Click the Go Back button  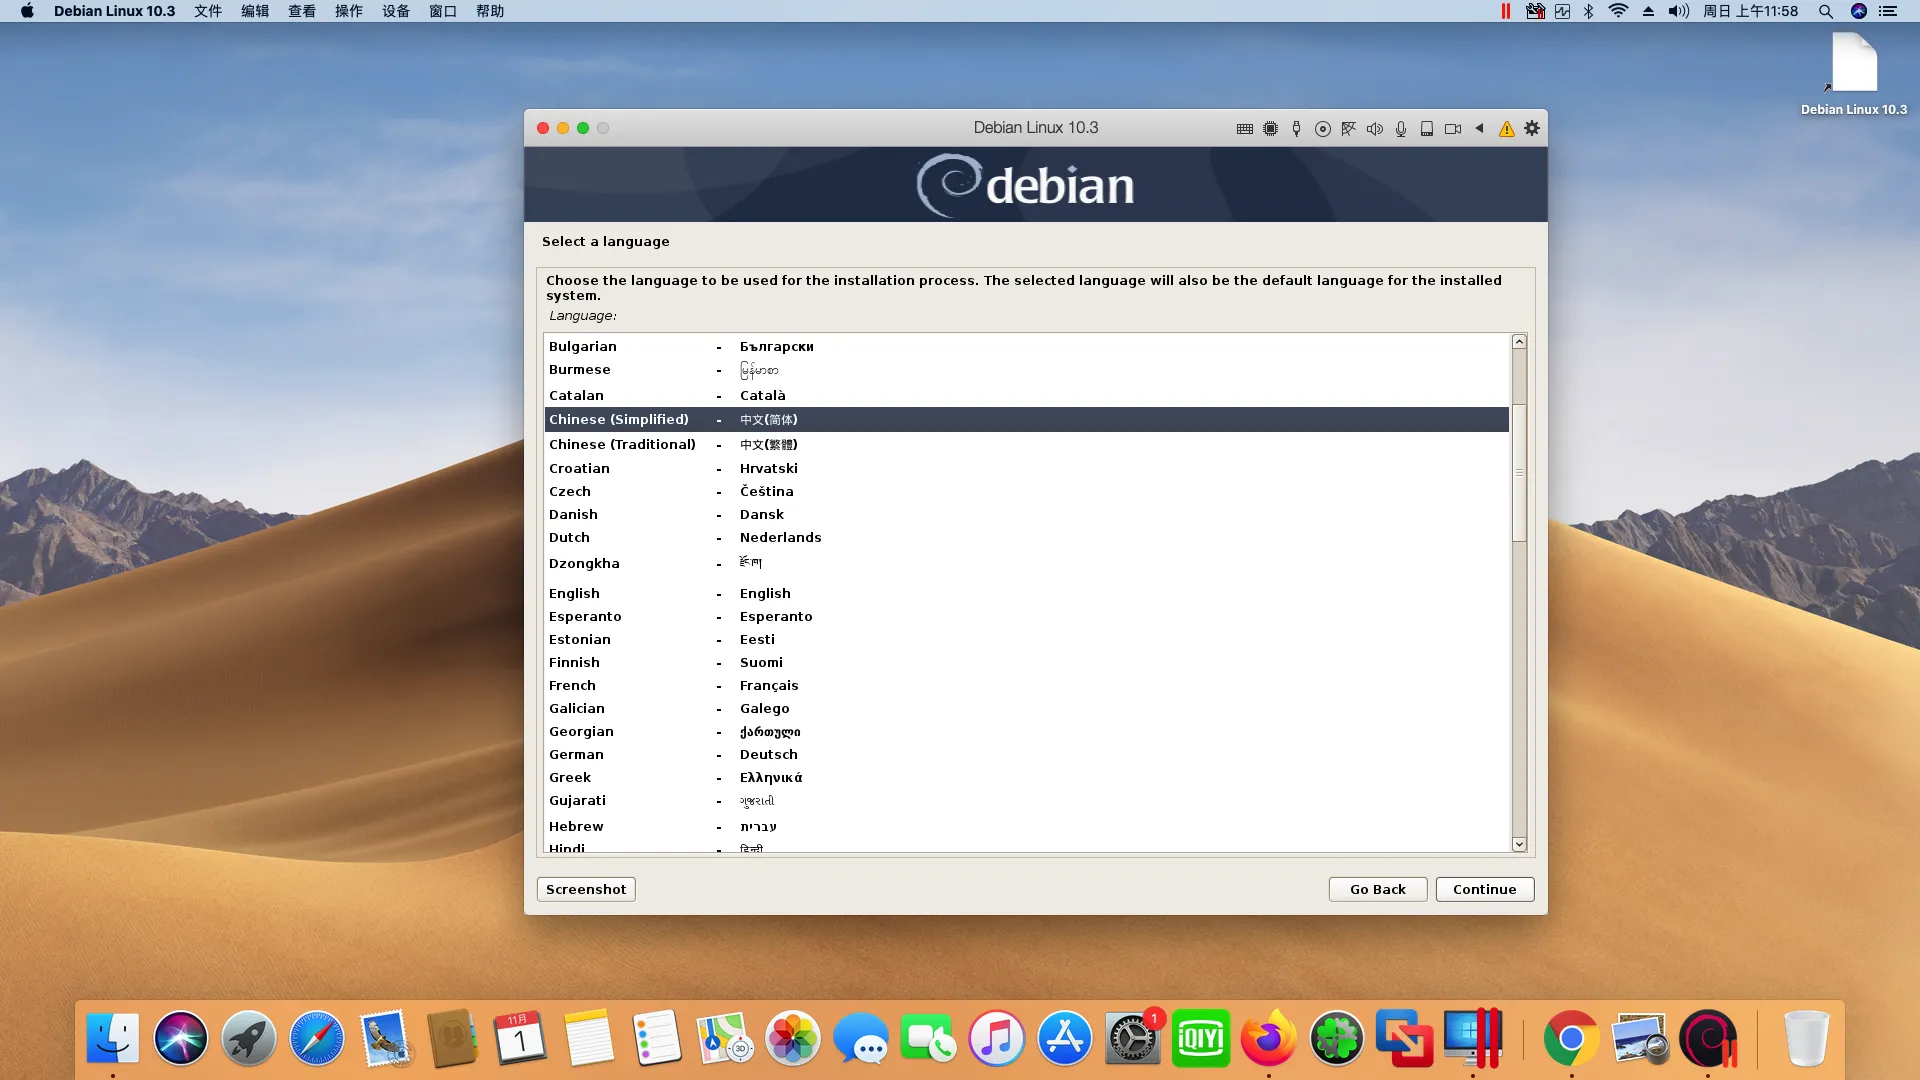[1378, 889]
